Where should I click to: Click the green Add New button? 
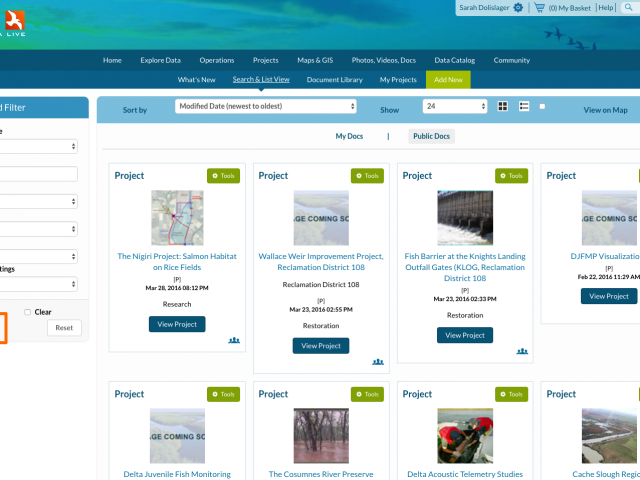point(447,79)
